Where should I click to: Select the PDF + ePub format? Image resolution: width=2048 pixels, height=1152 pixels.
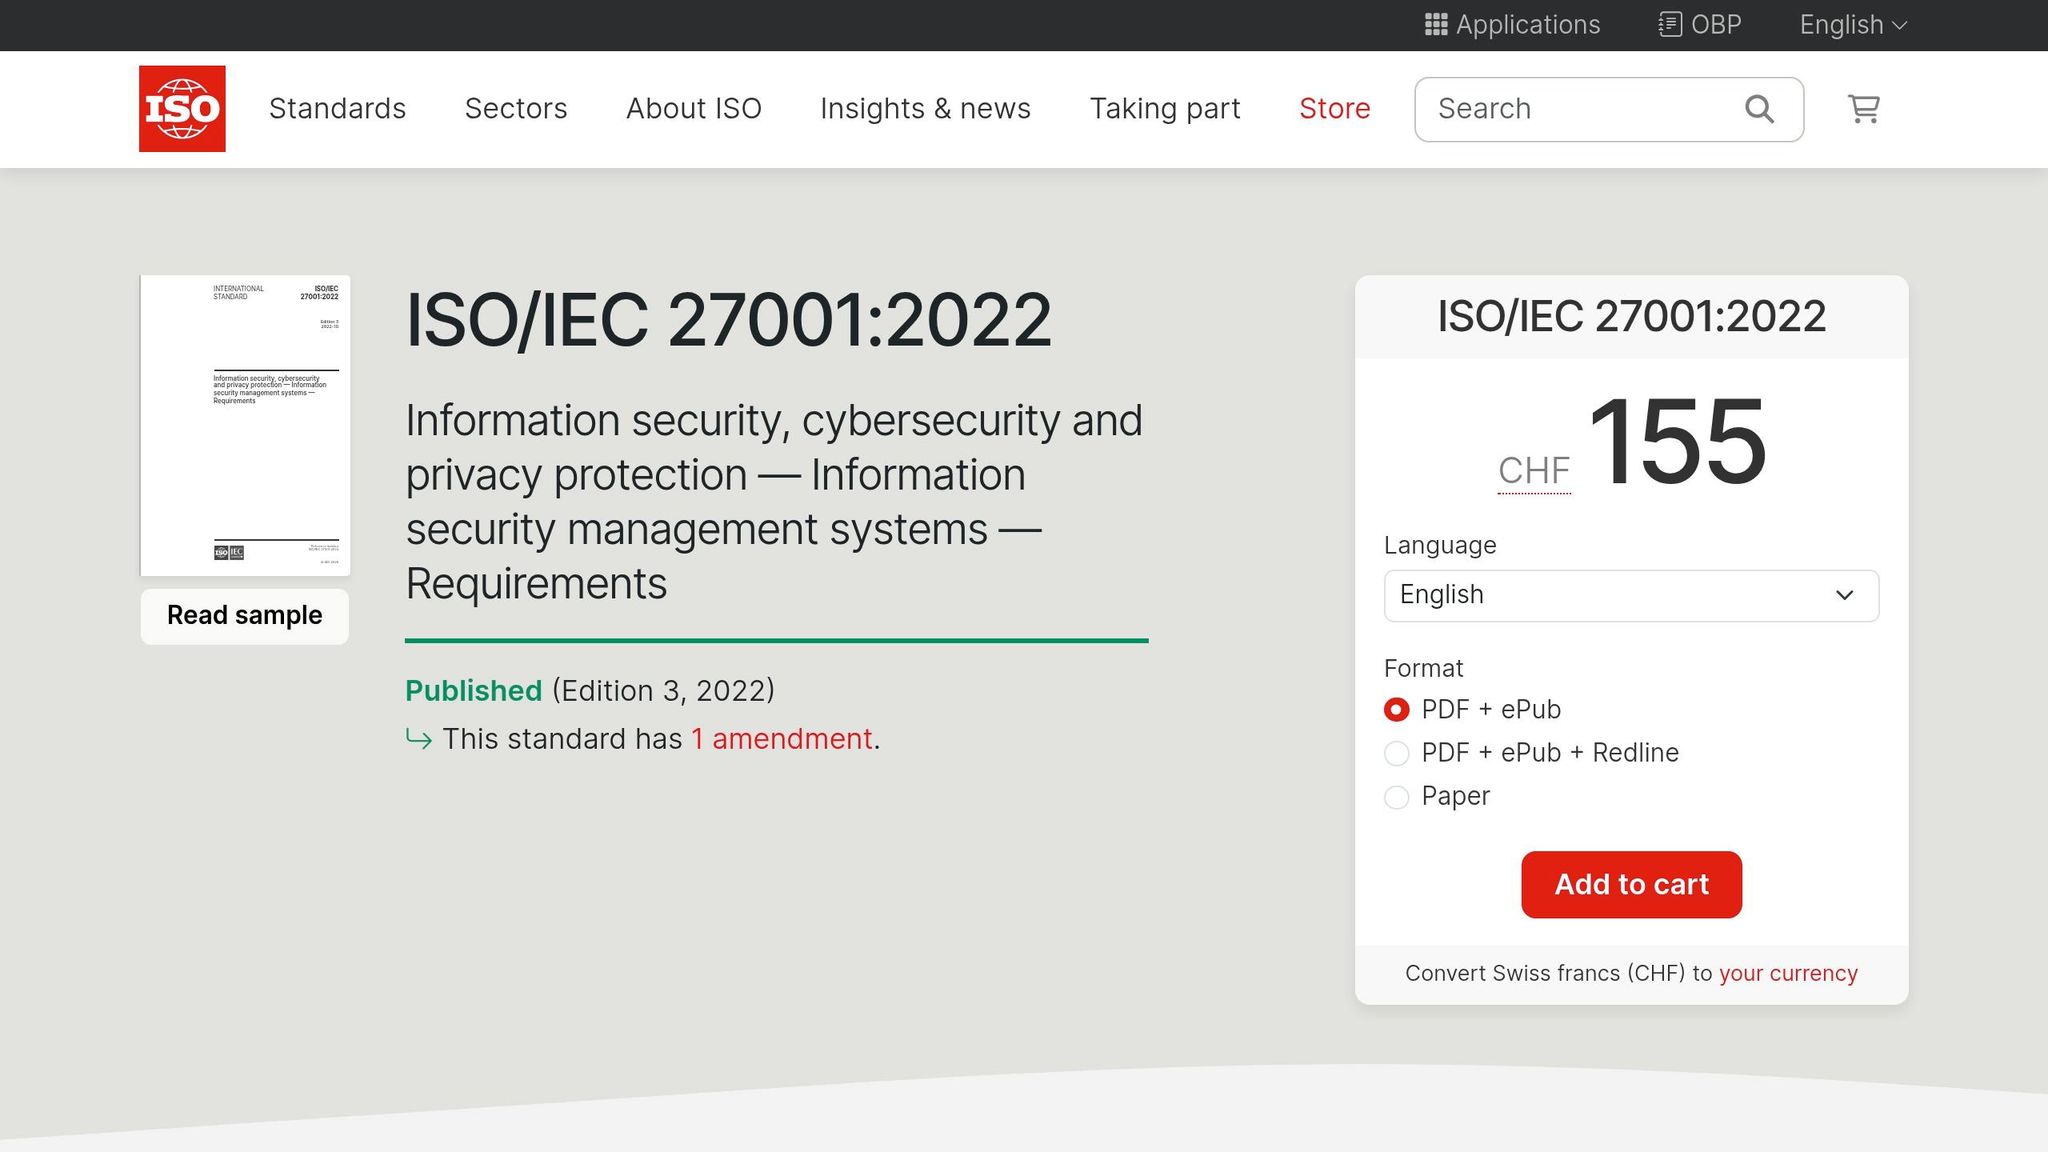tap(1396, 709)
